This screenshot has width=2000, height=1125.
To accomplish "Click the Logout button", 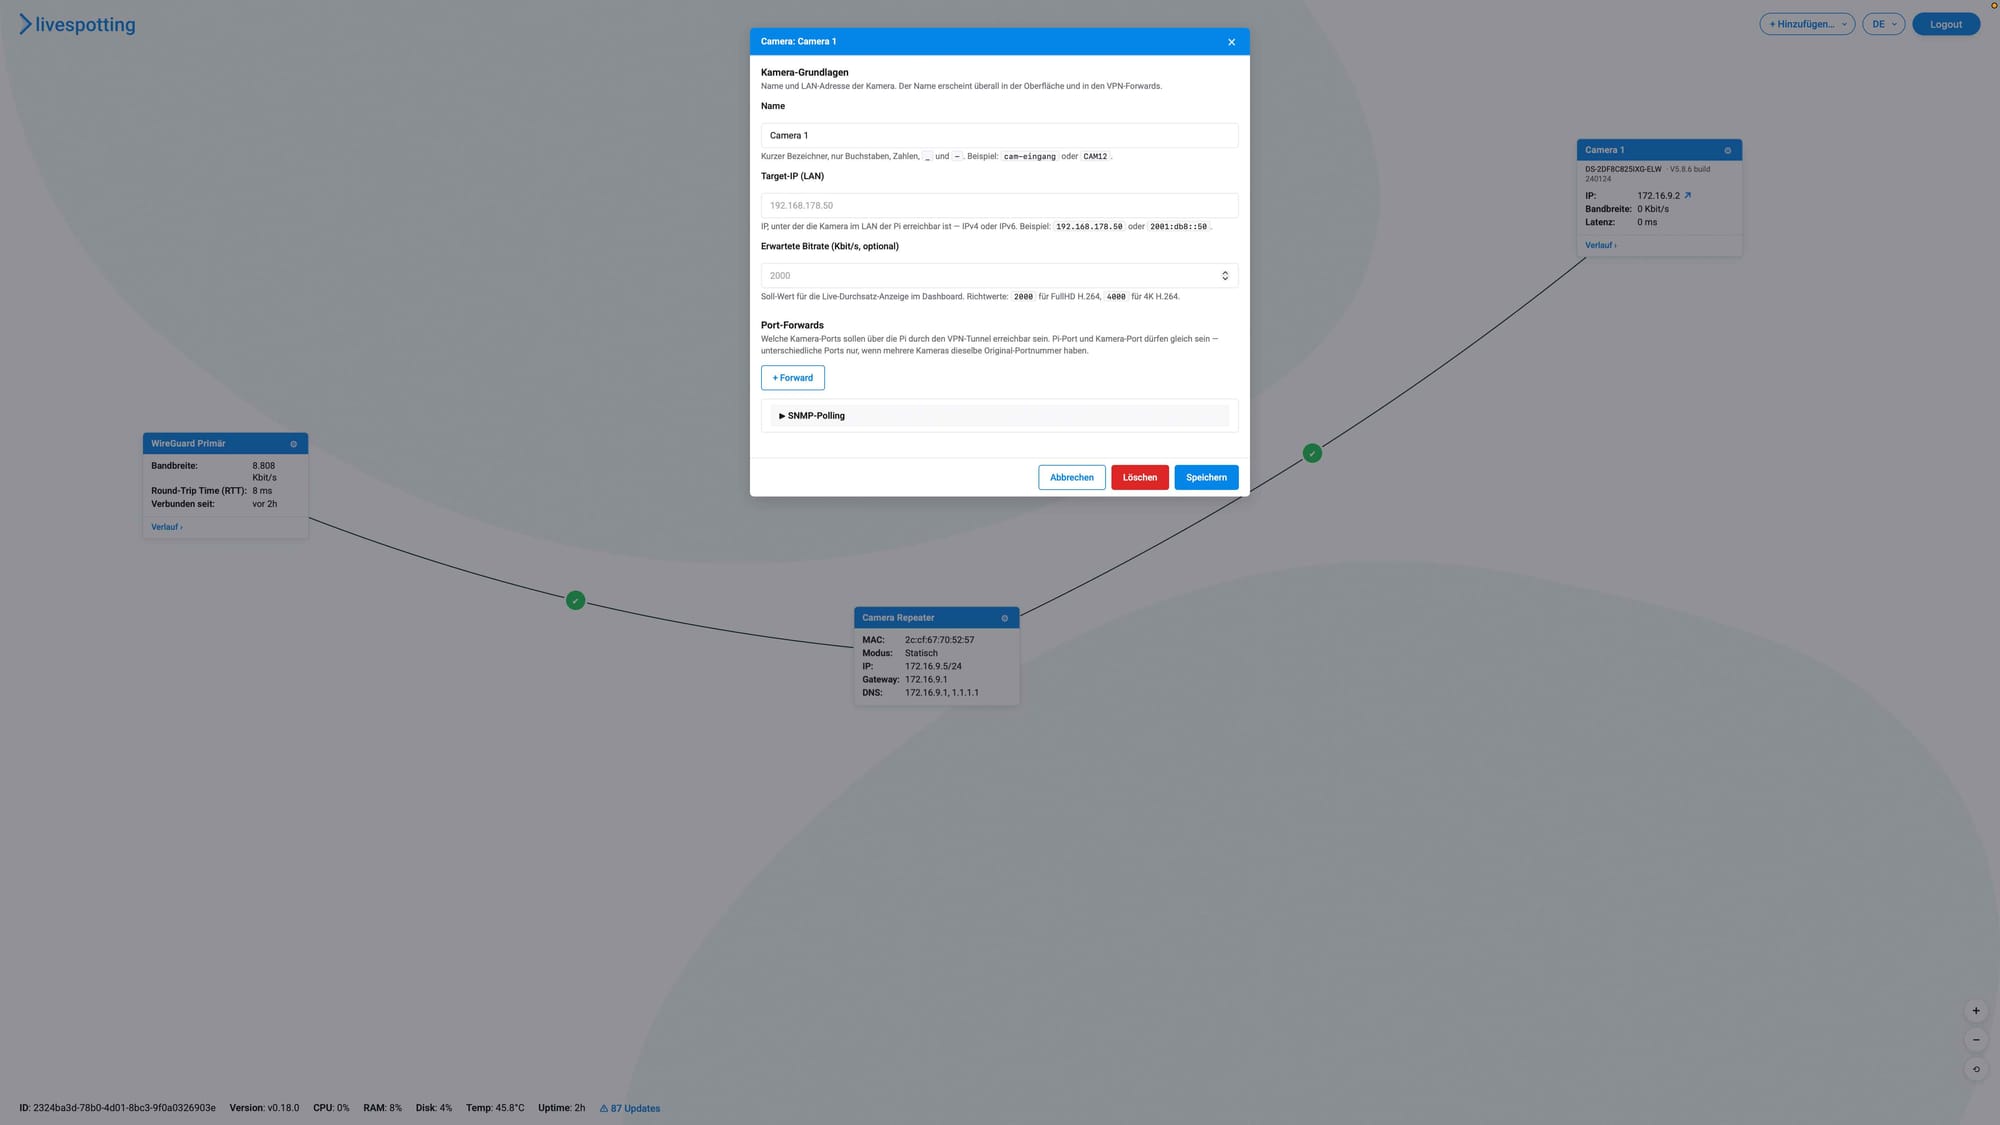I will (x=1945, y=24).
